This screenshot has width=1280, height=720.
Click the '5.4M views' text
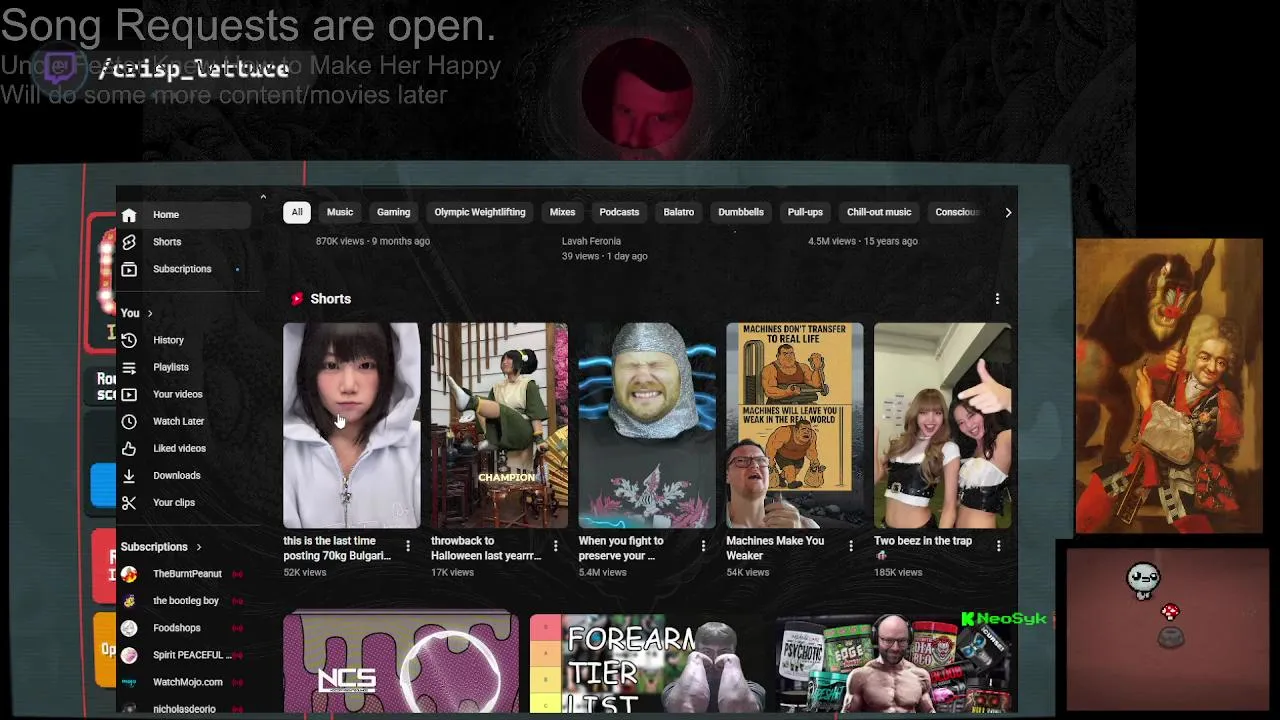(x=603, y=572)
